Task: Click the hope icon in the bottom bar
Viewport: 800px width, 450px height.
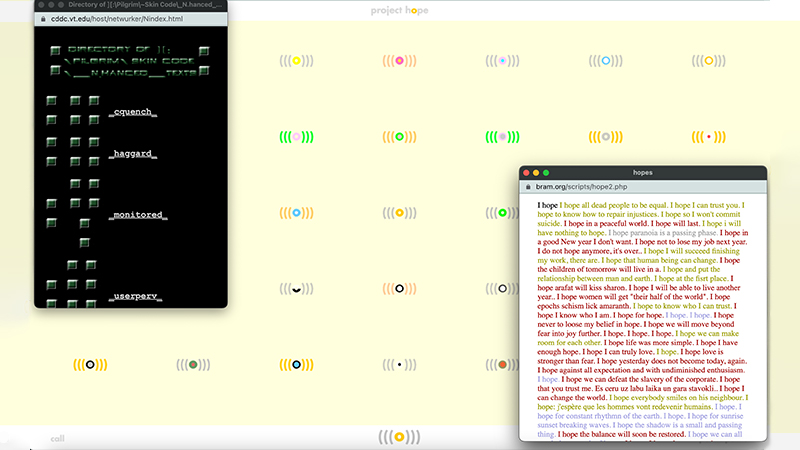Action: point(399,437)
